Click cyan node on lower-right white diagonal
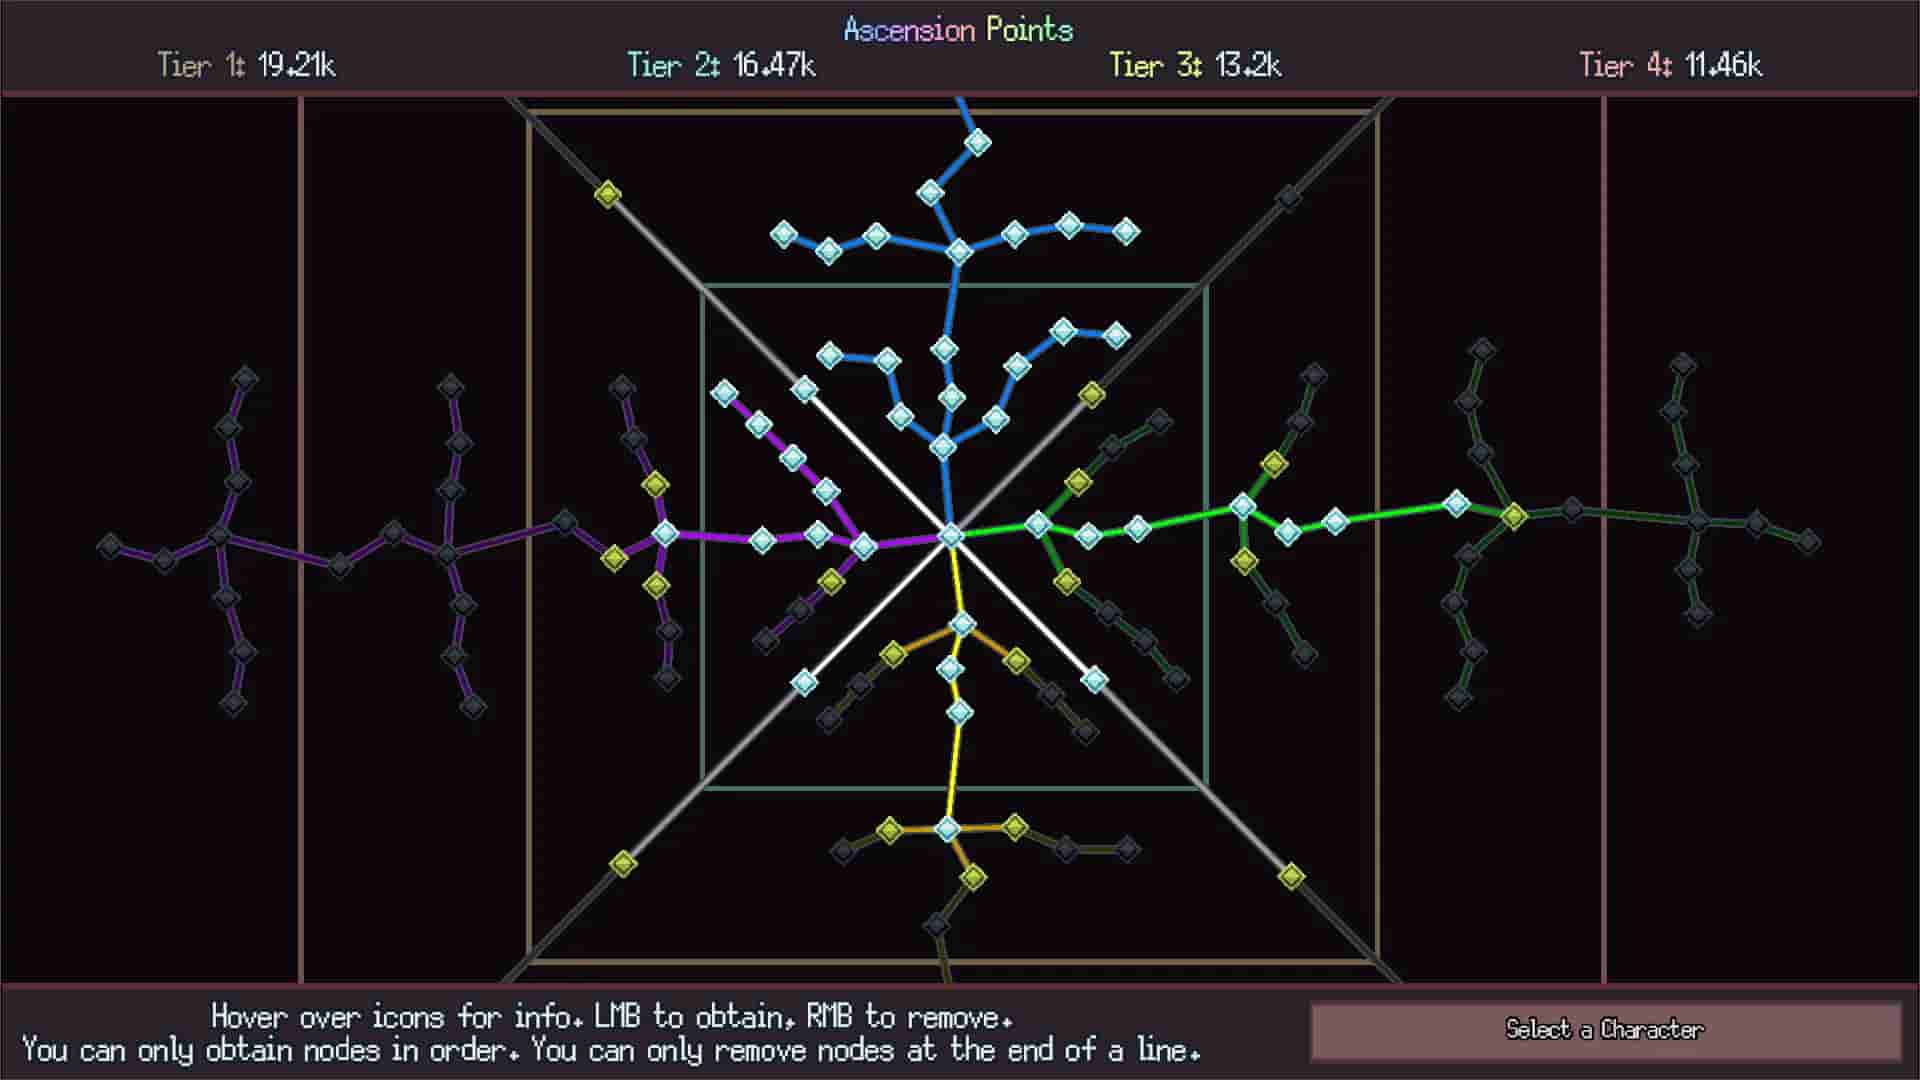1920x1080 pixels. (x=1094, y=680)
